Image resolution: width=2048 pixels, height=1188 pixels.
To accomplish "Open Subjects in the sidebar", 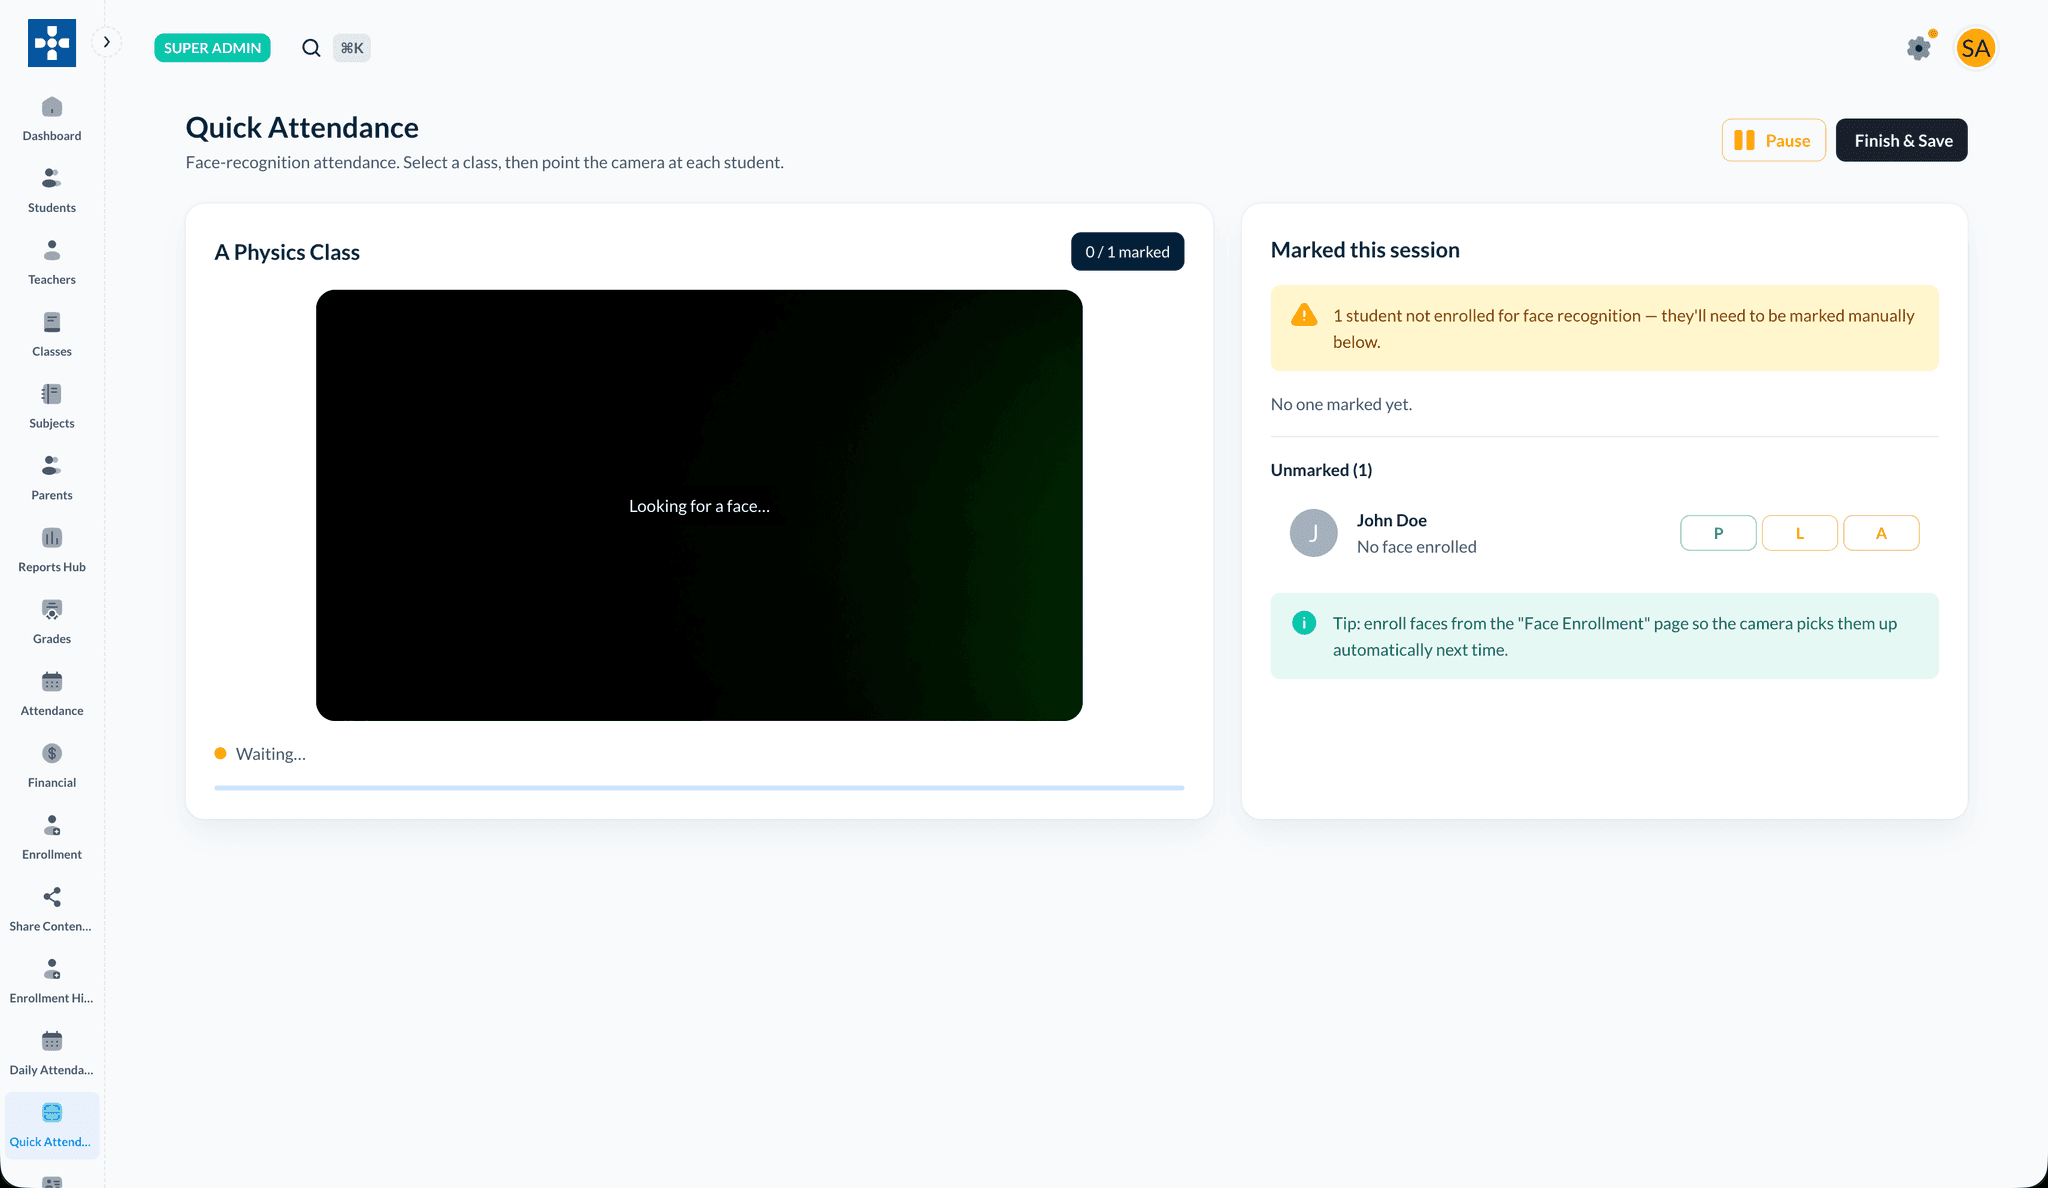I will (x=52, y=407).
